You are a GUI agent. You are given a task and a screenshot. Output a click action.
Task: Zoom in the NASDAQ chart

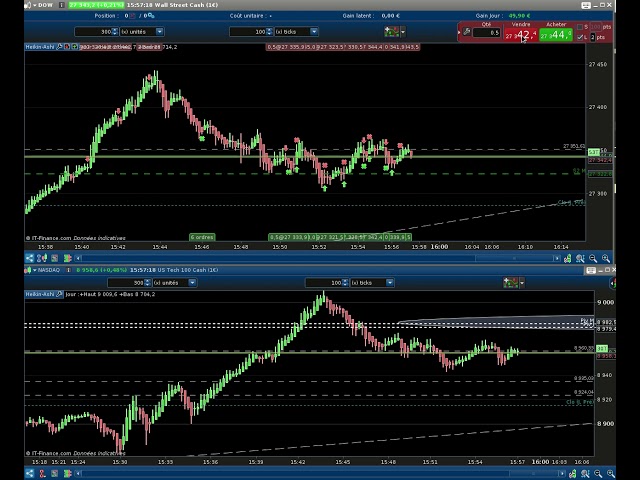611,474
